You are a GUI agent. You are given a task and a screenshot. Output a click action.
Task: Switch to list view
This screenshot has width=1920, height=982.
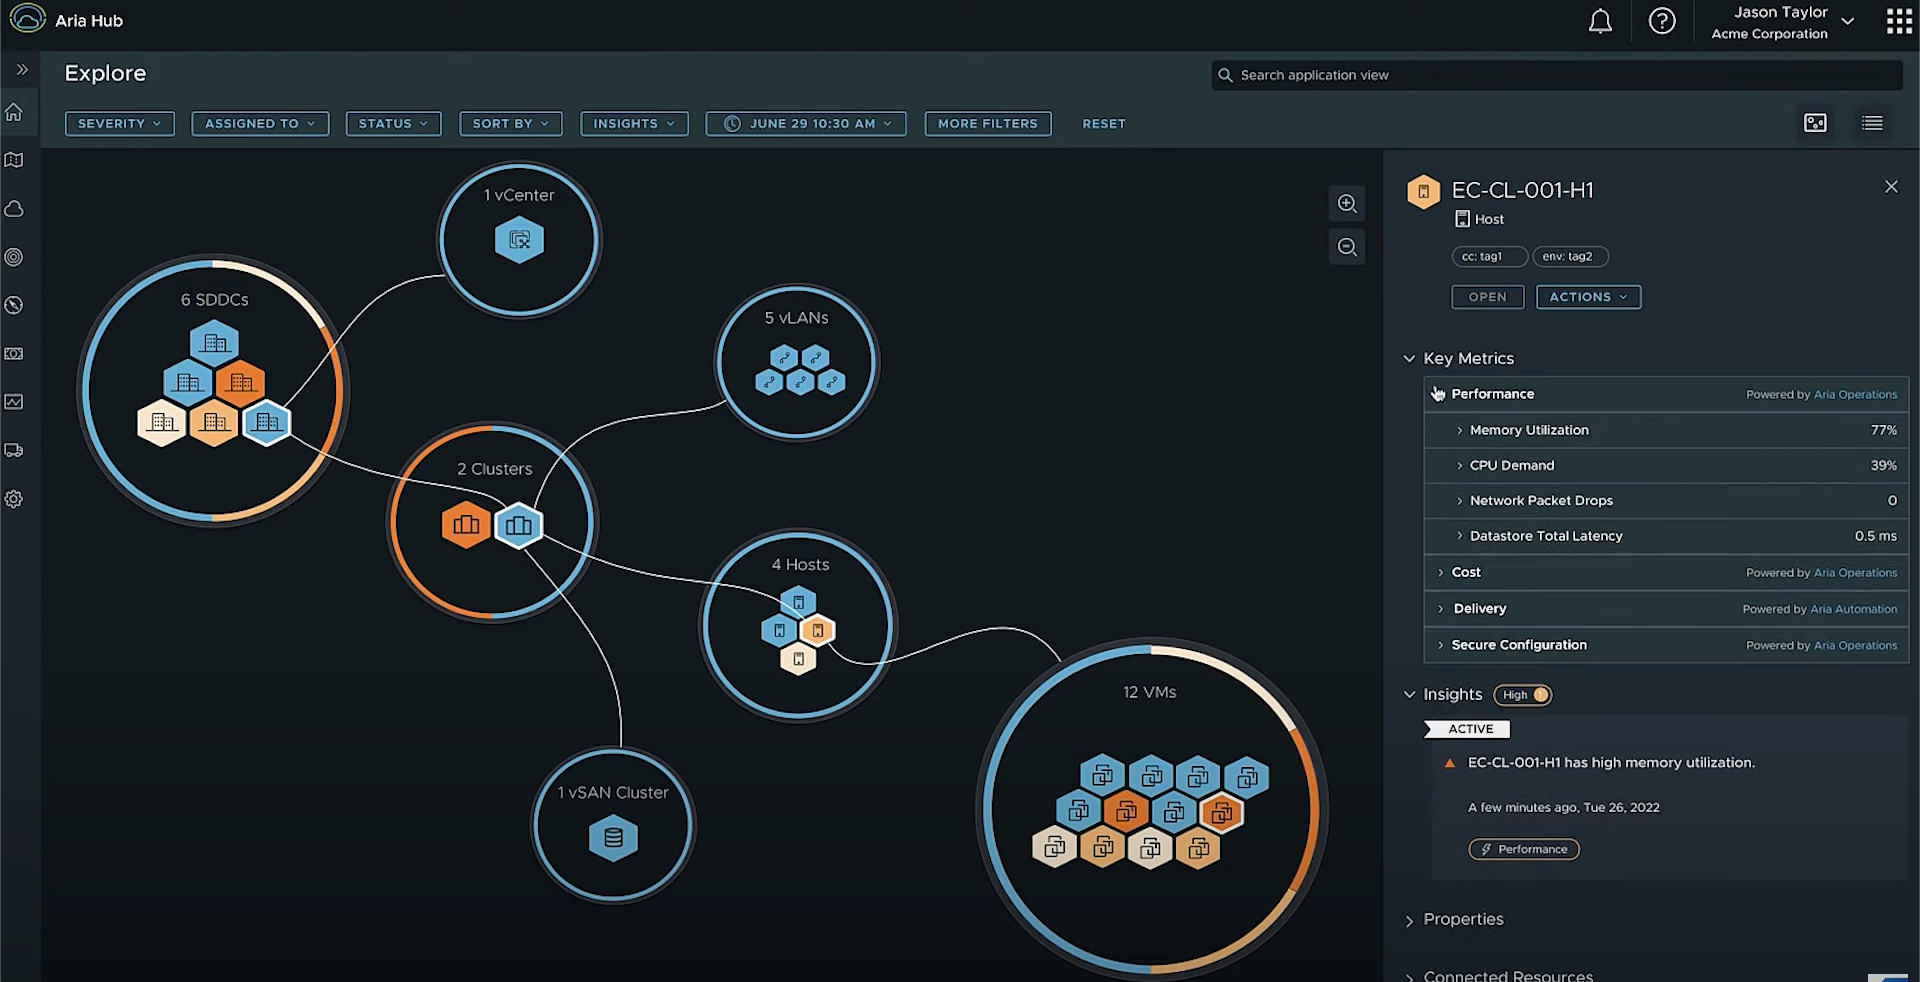point(1872,123)
